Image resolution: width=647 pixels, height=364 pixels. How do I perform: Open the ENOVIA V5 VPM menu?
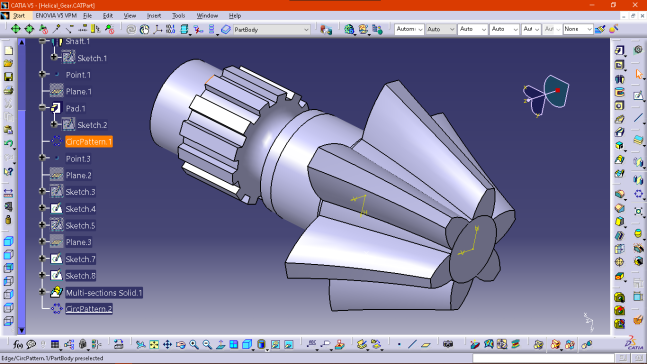[x=56, y=16]
